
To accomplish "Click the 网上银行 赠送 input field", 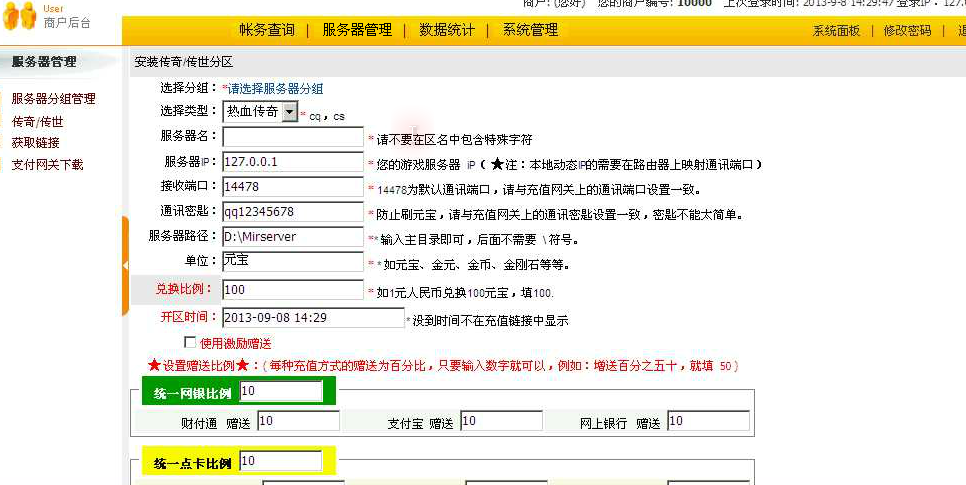I will (x=708, y=421).
